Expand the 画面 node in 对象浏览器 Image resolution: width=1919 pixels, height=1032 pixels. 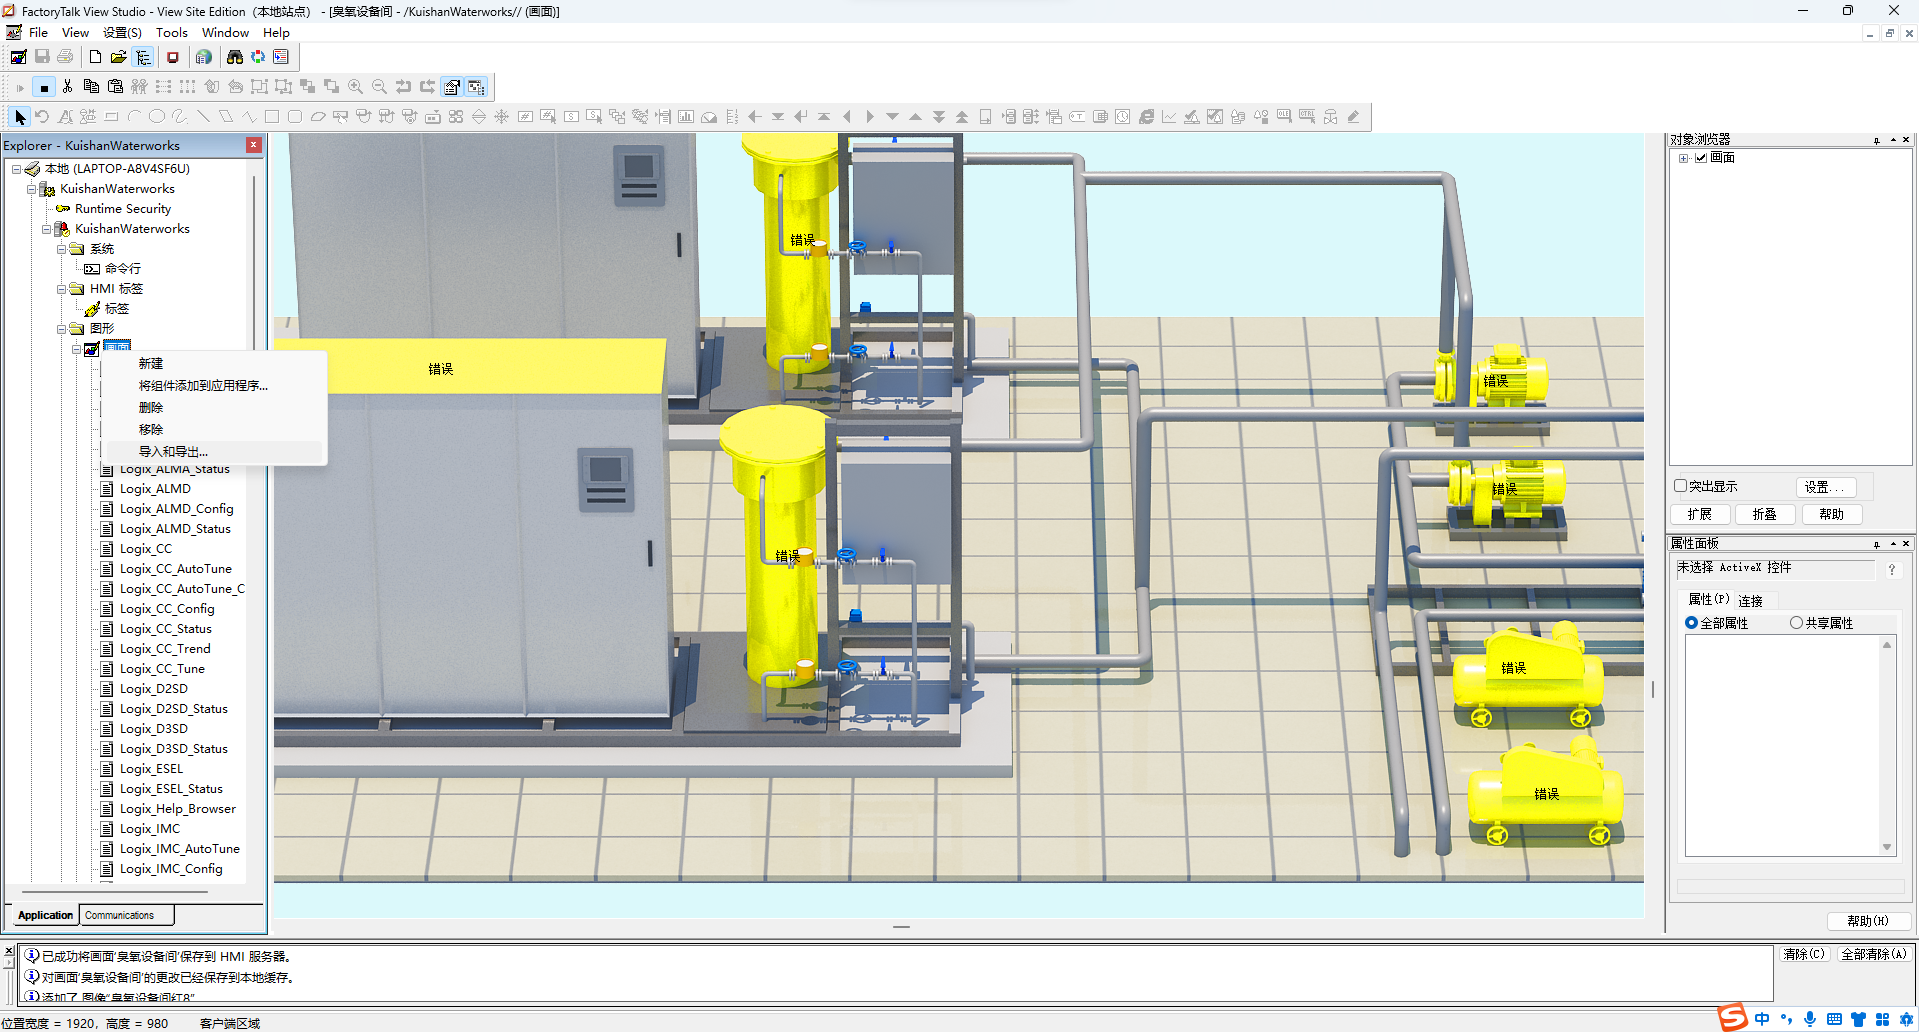(x=1684, y=158)
